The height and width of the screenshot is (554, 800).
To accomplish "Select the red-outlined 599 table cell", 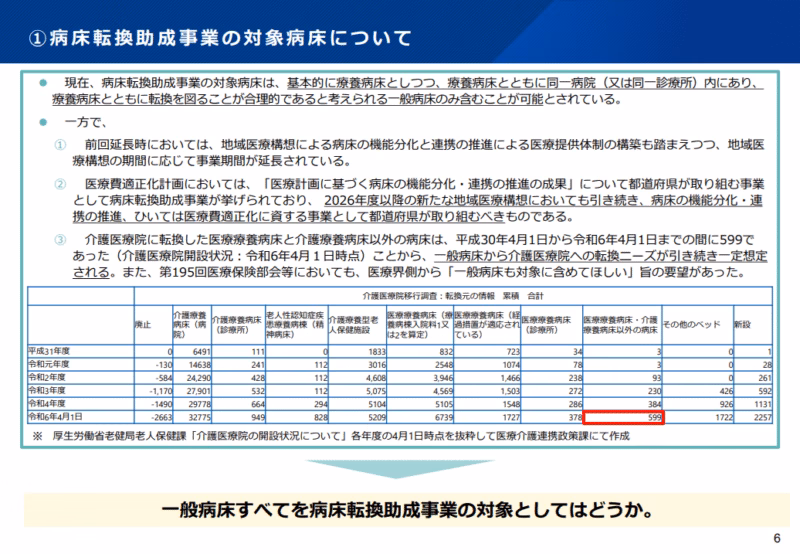I will click(620, 416).
